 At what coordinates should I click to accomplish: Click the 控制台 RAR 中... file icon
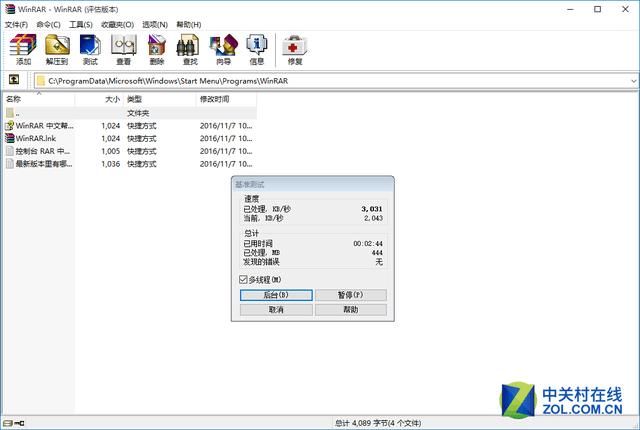(x=10, y=151)
